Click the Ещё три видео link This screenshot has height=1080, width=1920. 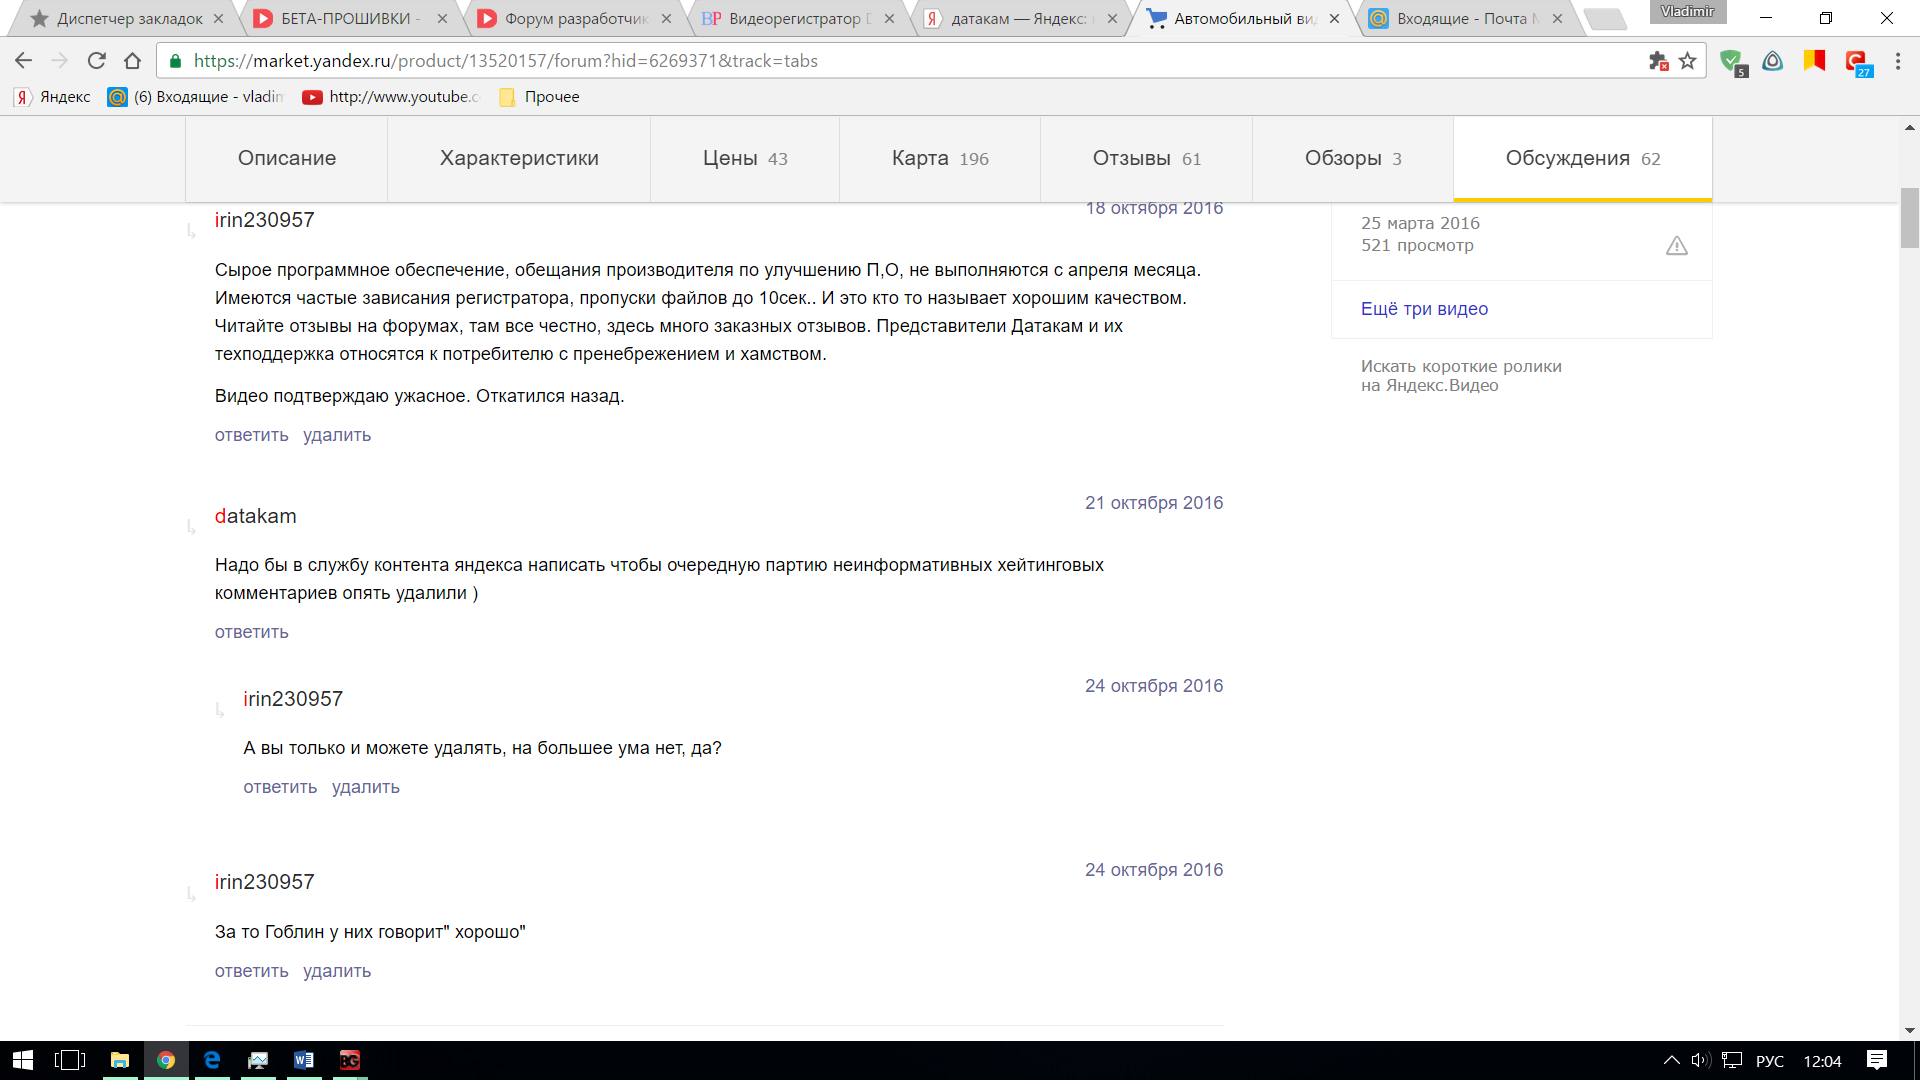click(x=1424, y=309)
